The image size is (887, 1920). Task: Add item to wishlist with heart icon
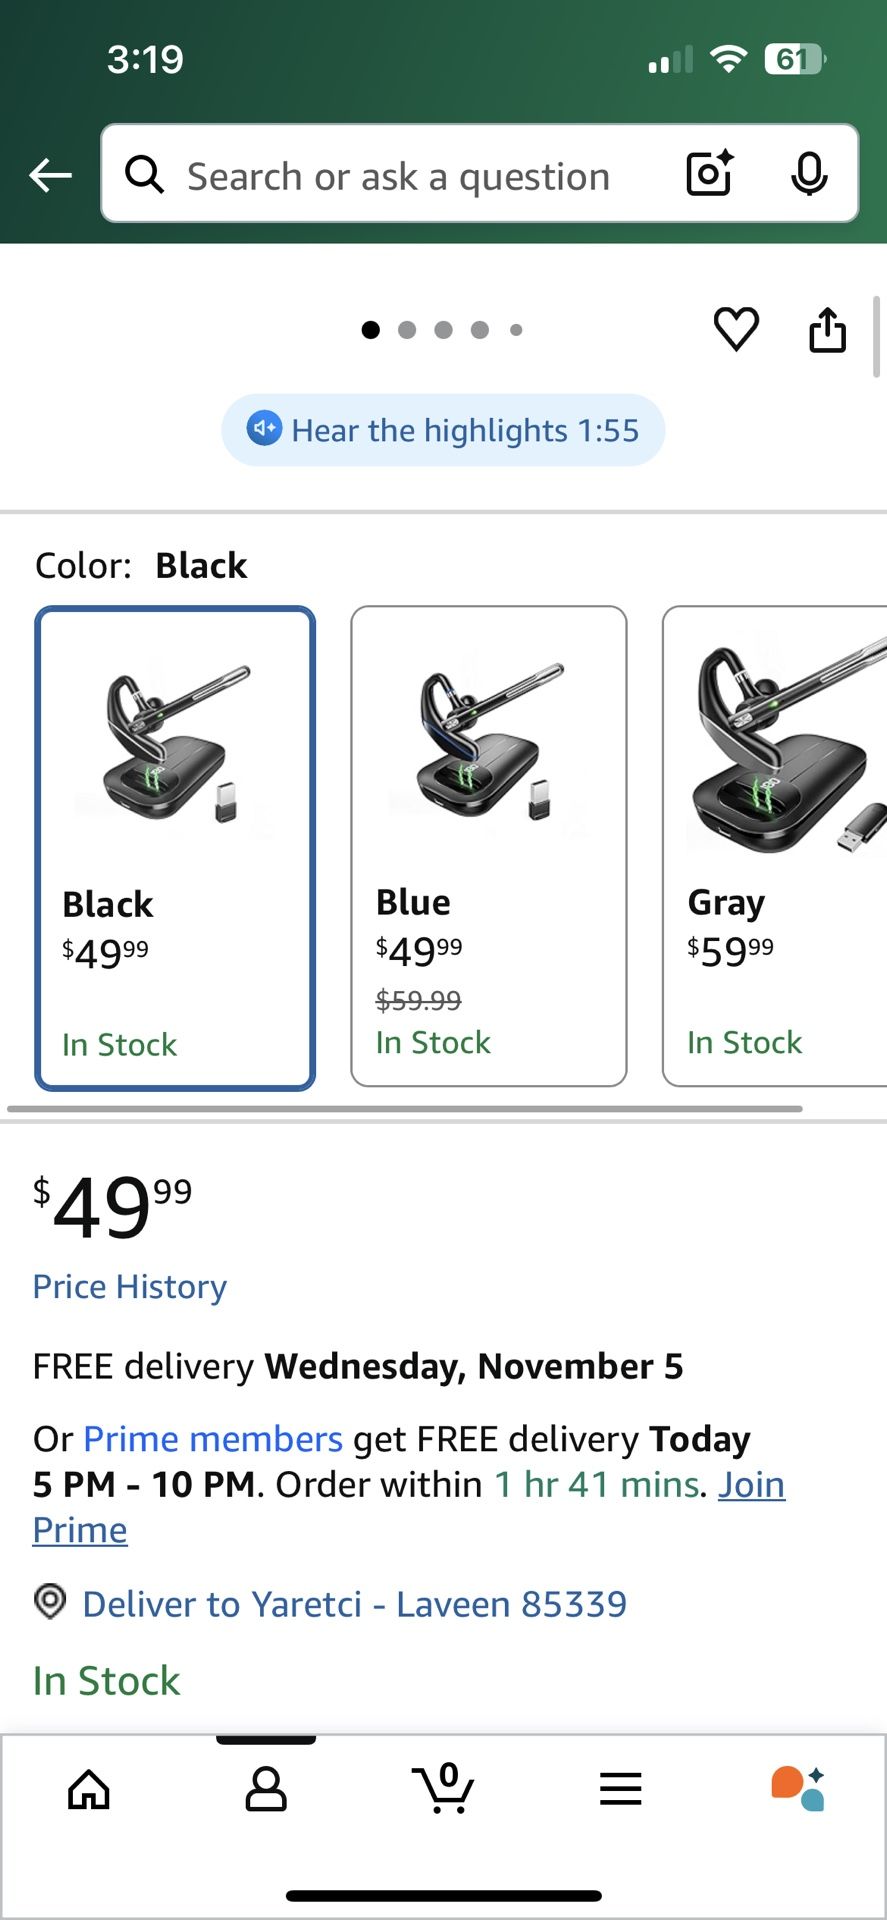click(736, 329)
